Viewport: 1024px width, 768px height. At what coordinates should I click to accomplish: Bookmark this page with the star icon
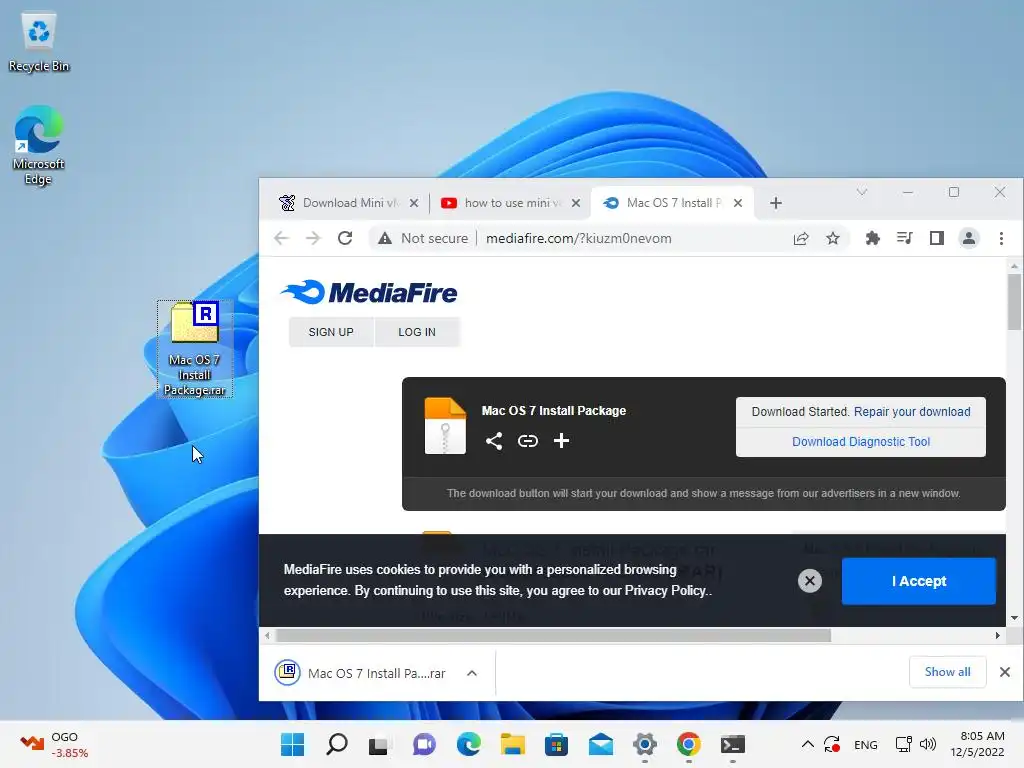point(833,238)
